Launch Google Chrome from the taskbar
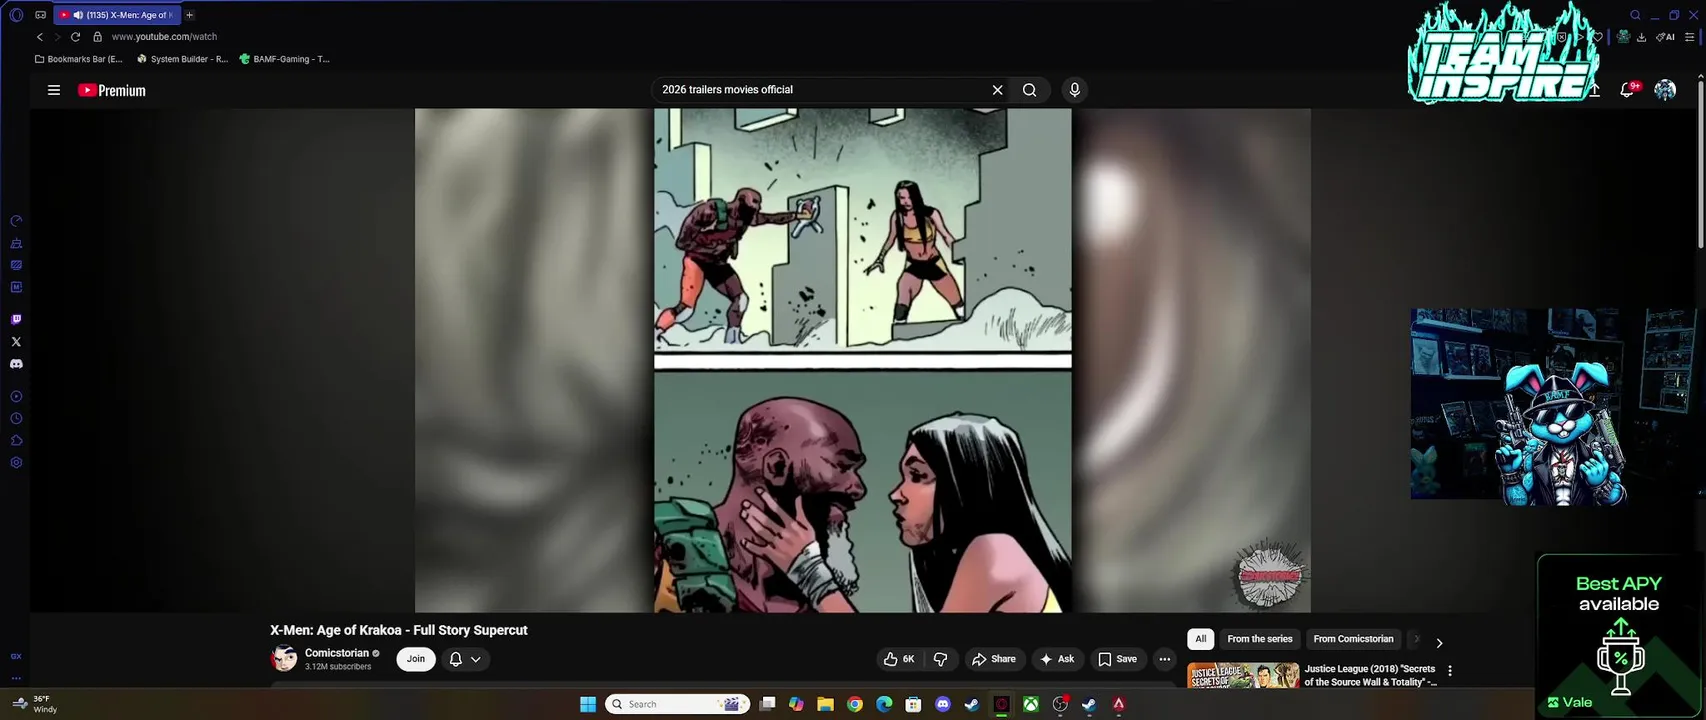The width and height of the screenshot is (1706, 720). 855,704
